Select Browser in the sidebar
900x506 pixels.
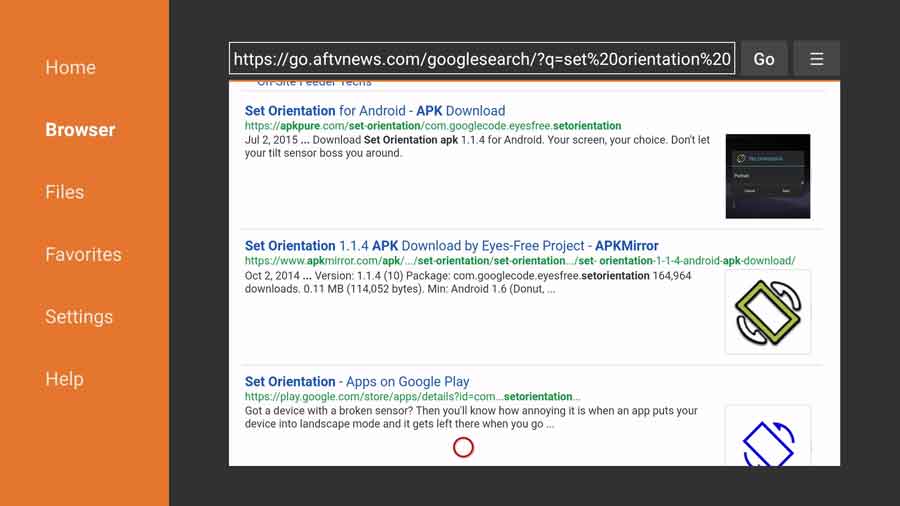[80, 130]
